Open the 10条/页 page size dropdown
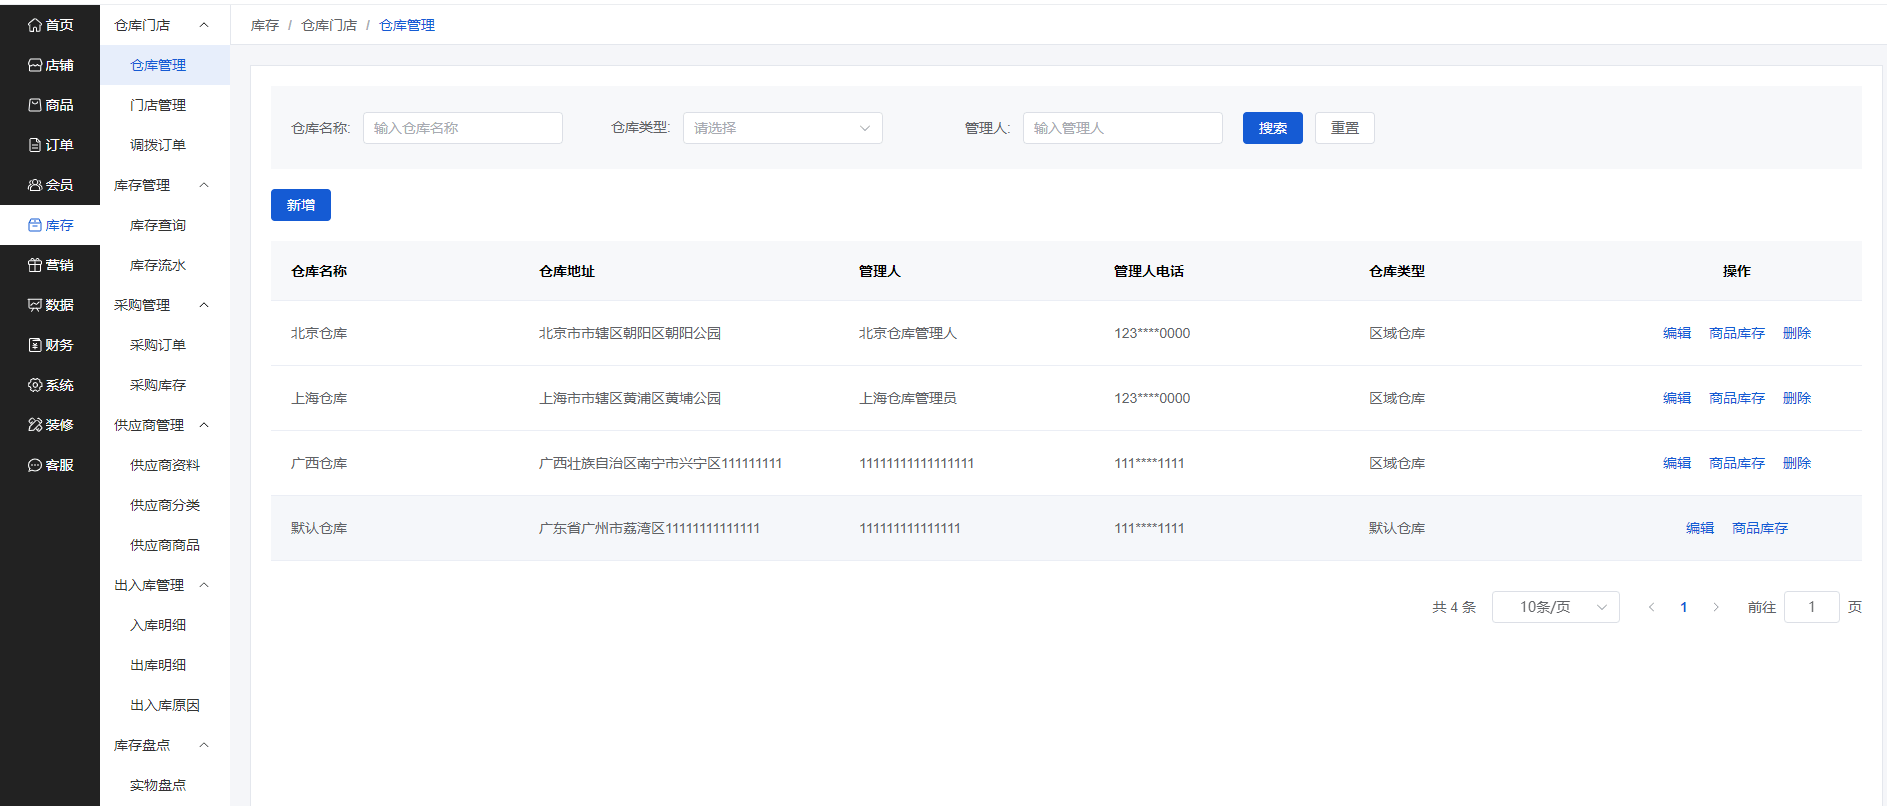The height and width of the screenshot is (806, 1887). (1556, 607)
